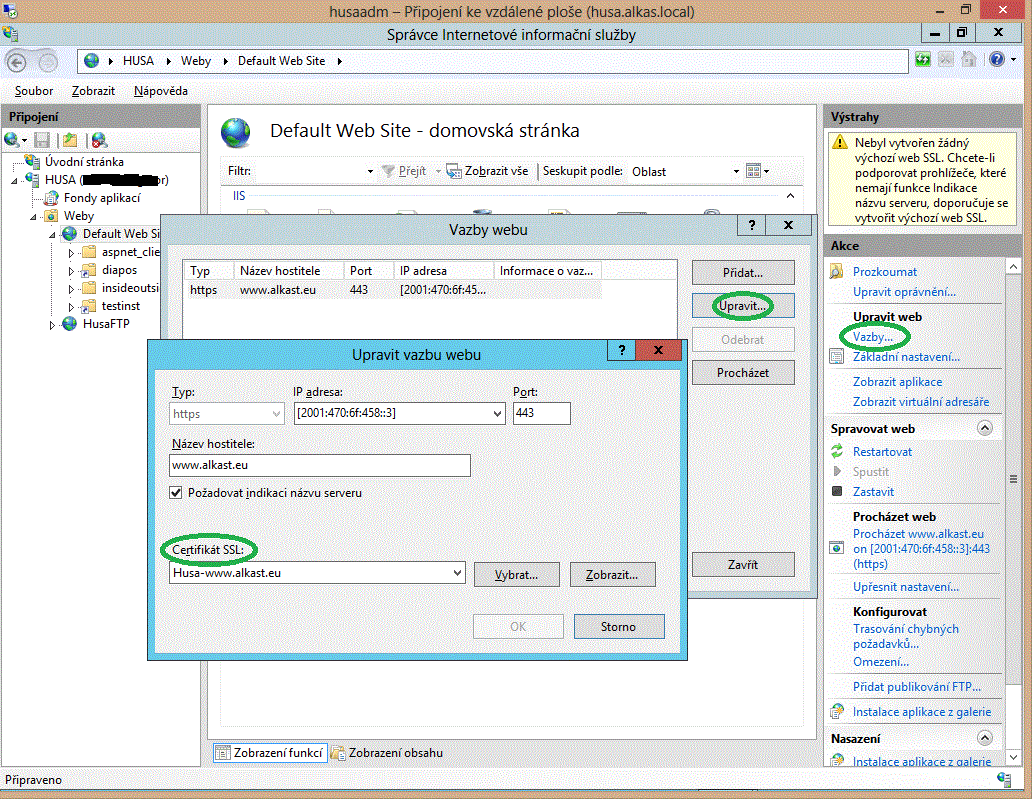Open the Soubor menu
Viewport: 1032px width, 799px height.
click(34, 91)
